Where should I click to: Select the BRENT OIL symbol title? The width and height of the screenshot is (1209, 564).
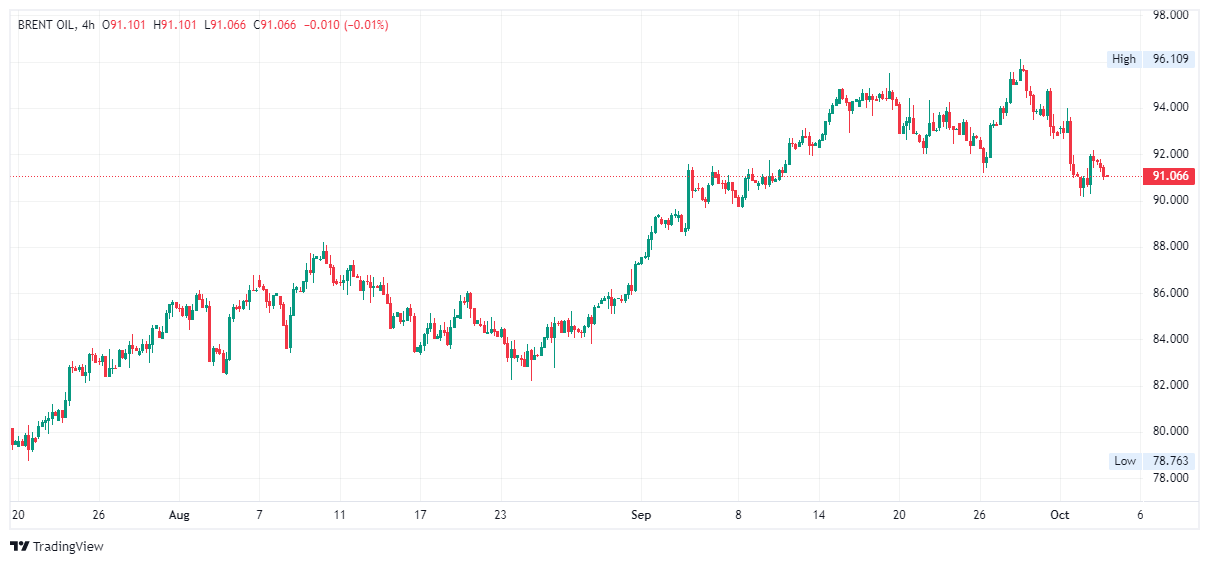tap(48, 24)
